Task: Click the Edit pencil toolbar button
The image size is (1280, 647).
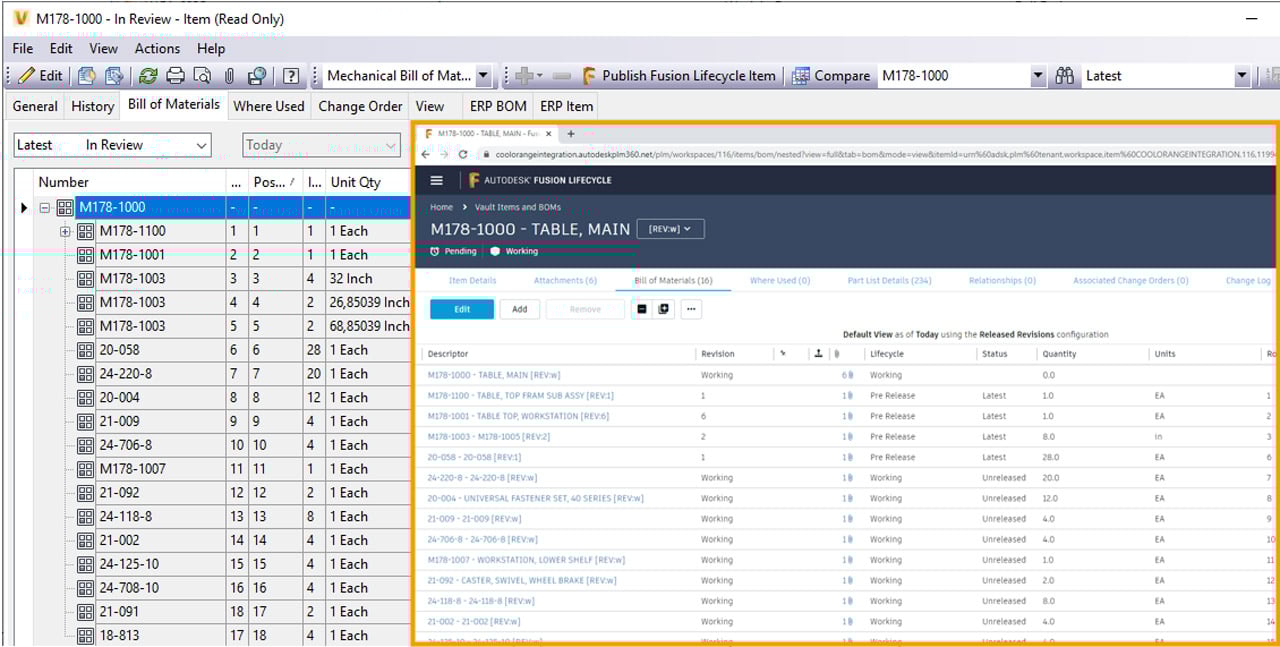Action: click(x=40, y=76)
